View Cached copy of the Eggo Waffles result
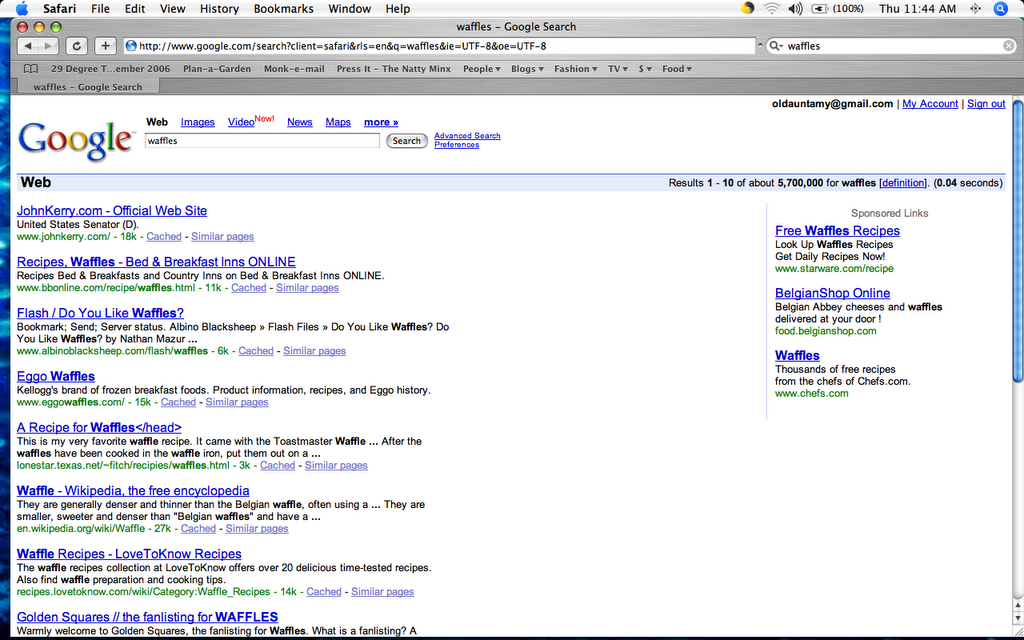Viewport: 1024px width, 640px height. [178, 402]
